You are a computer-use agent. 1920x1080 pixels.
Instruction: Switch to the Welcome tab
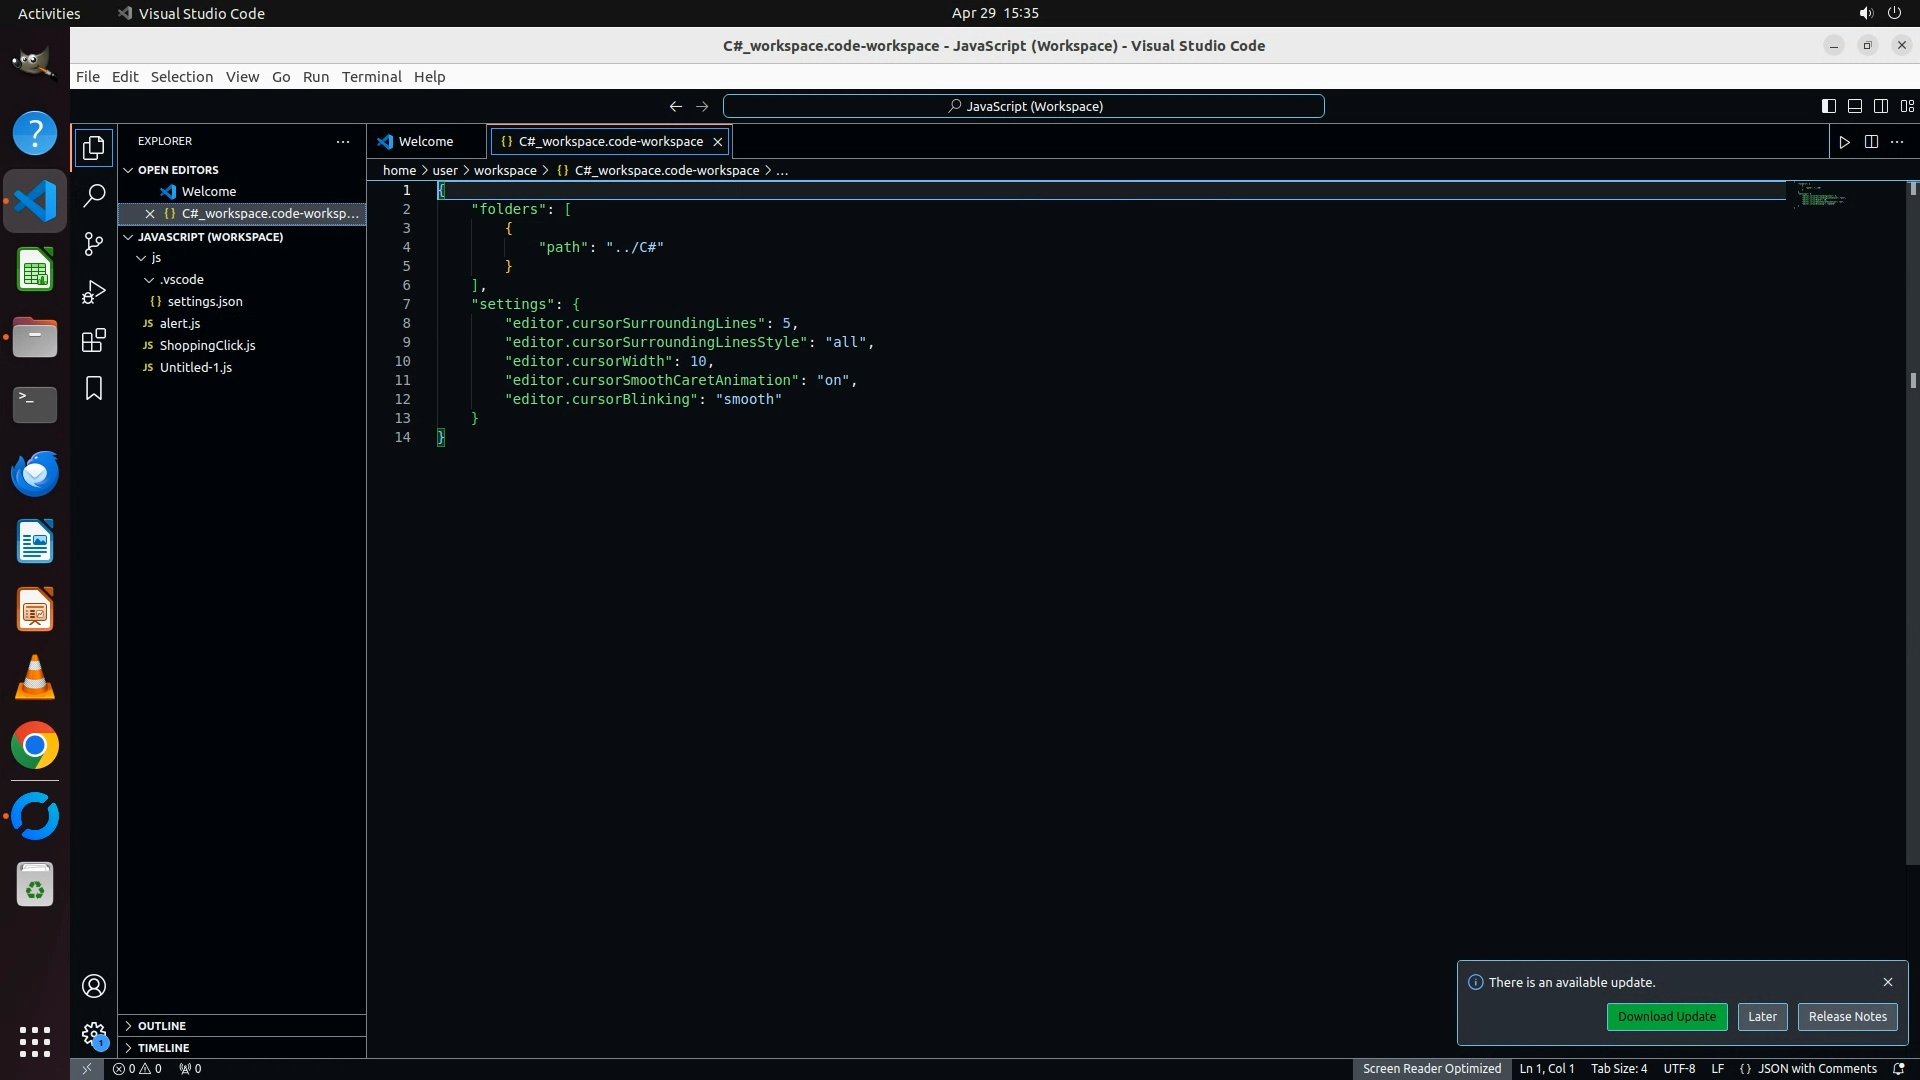(425, 142)
